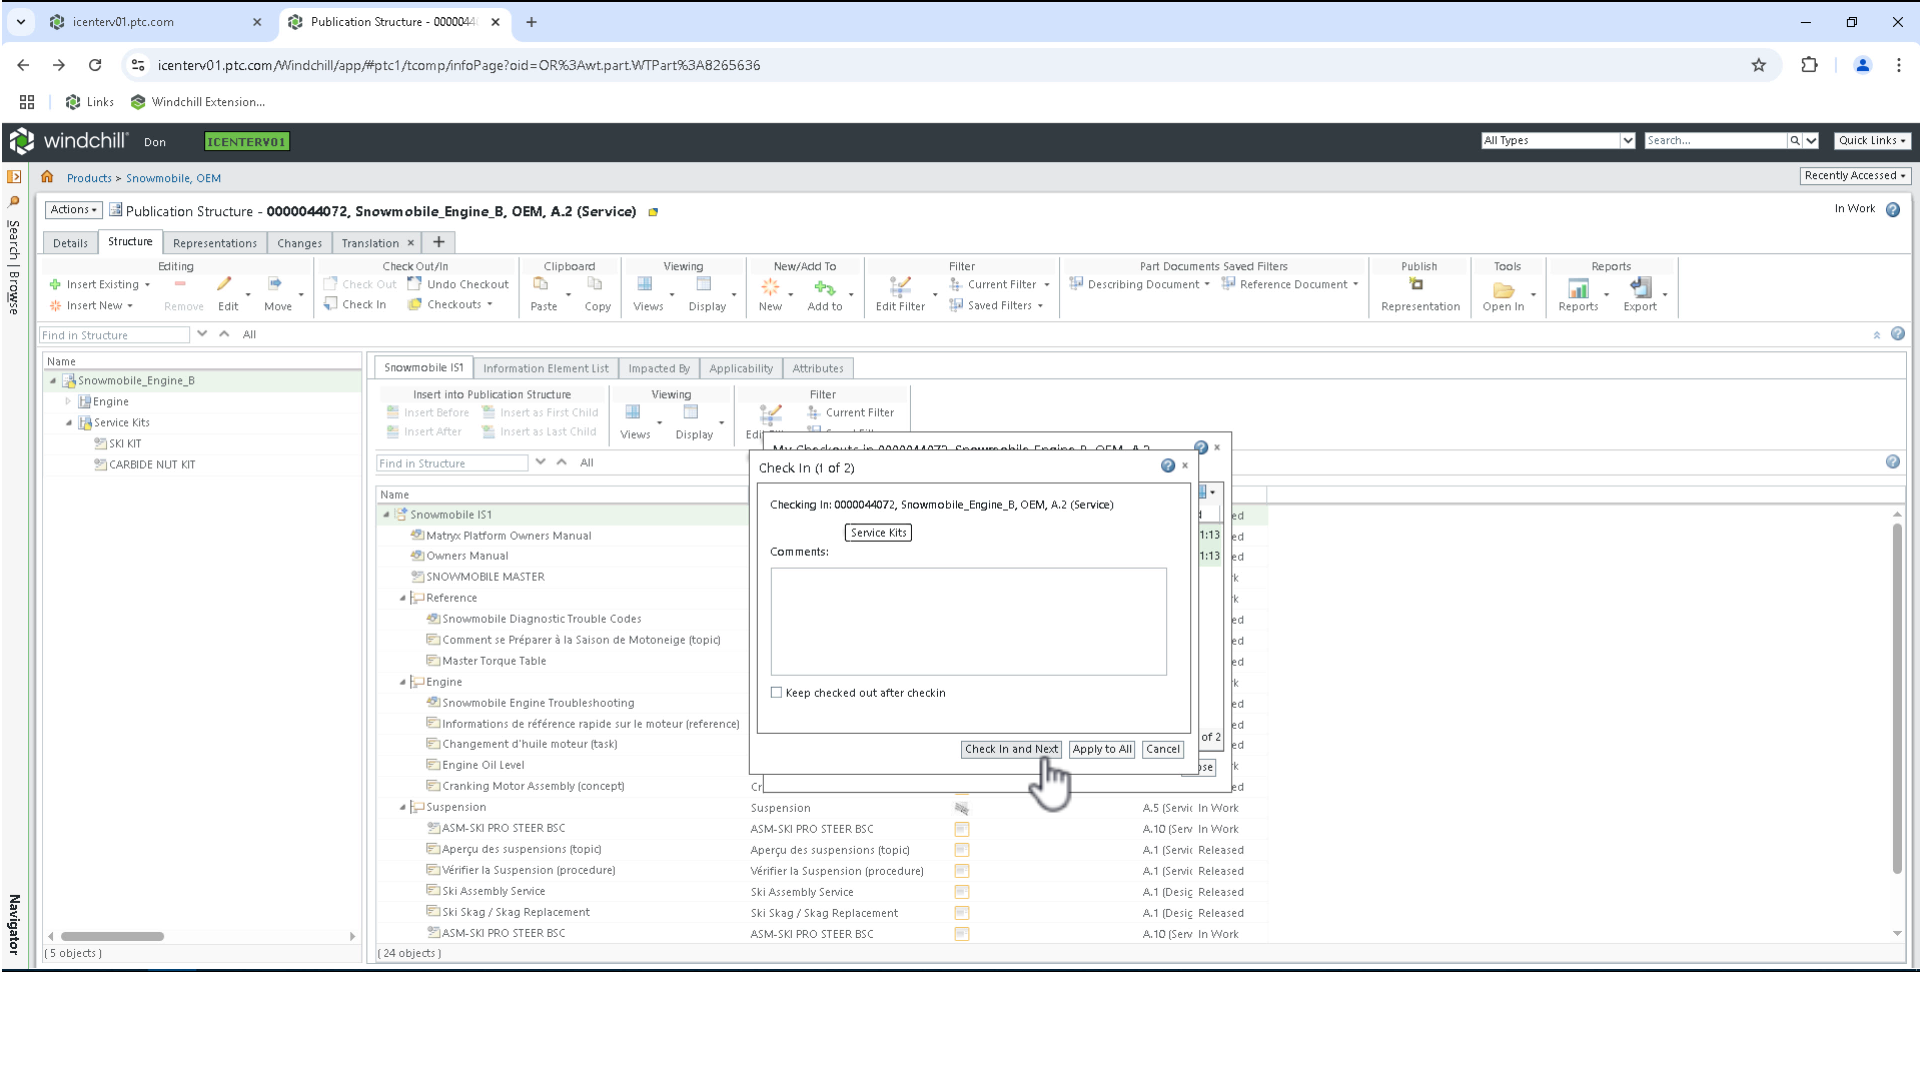Viewport: 1920px width, 1078px height.
Task: Click the Apply to All button
Action: [1101, 749]
